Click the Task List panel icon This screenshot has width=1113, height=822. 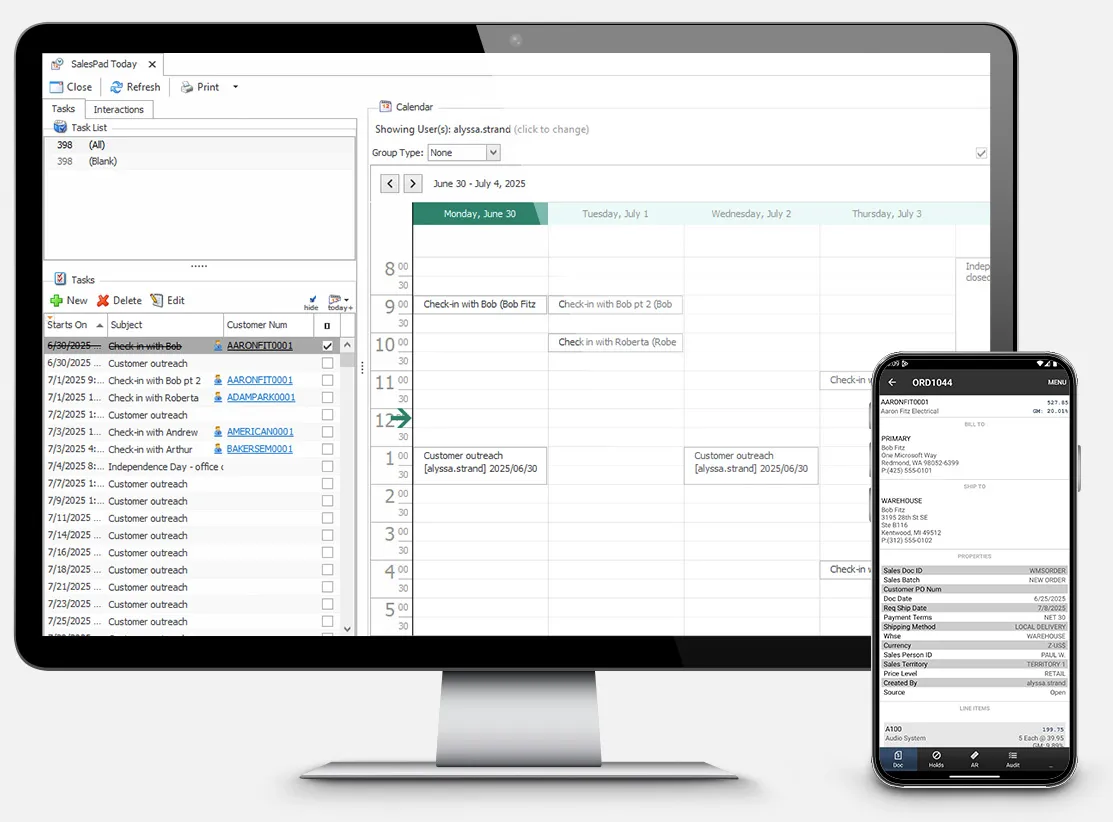click(60, 127)
